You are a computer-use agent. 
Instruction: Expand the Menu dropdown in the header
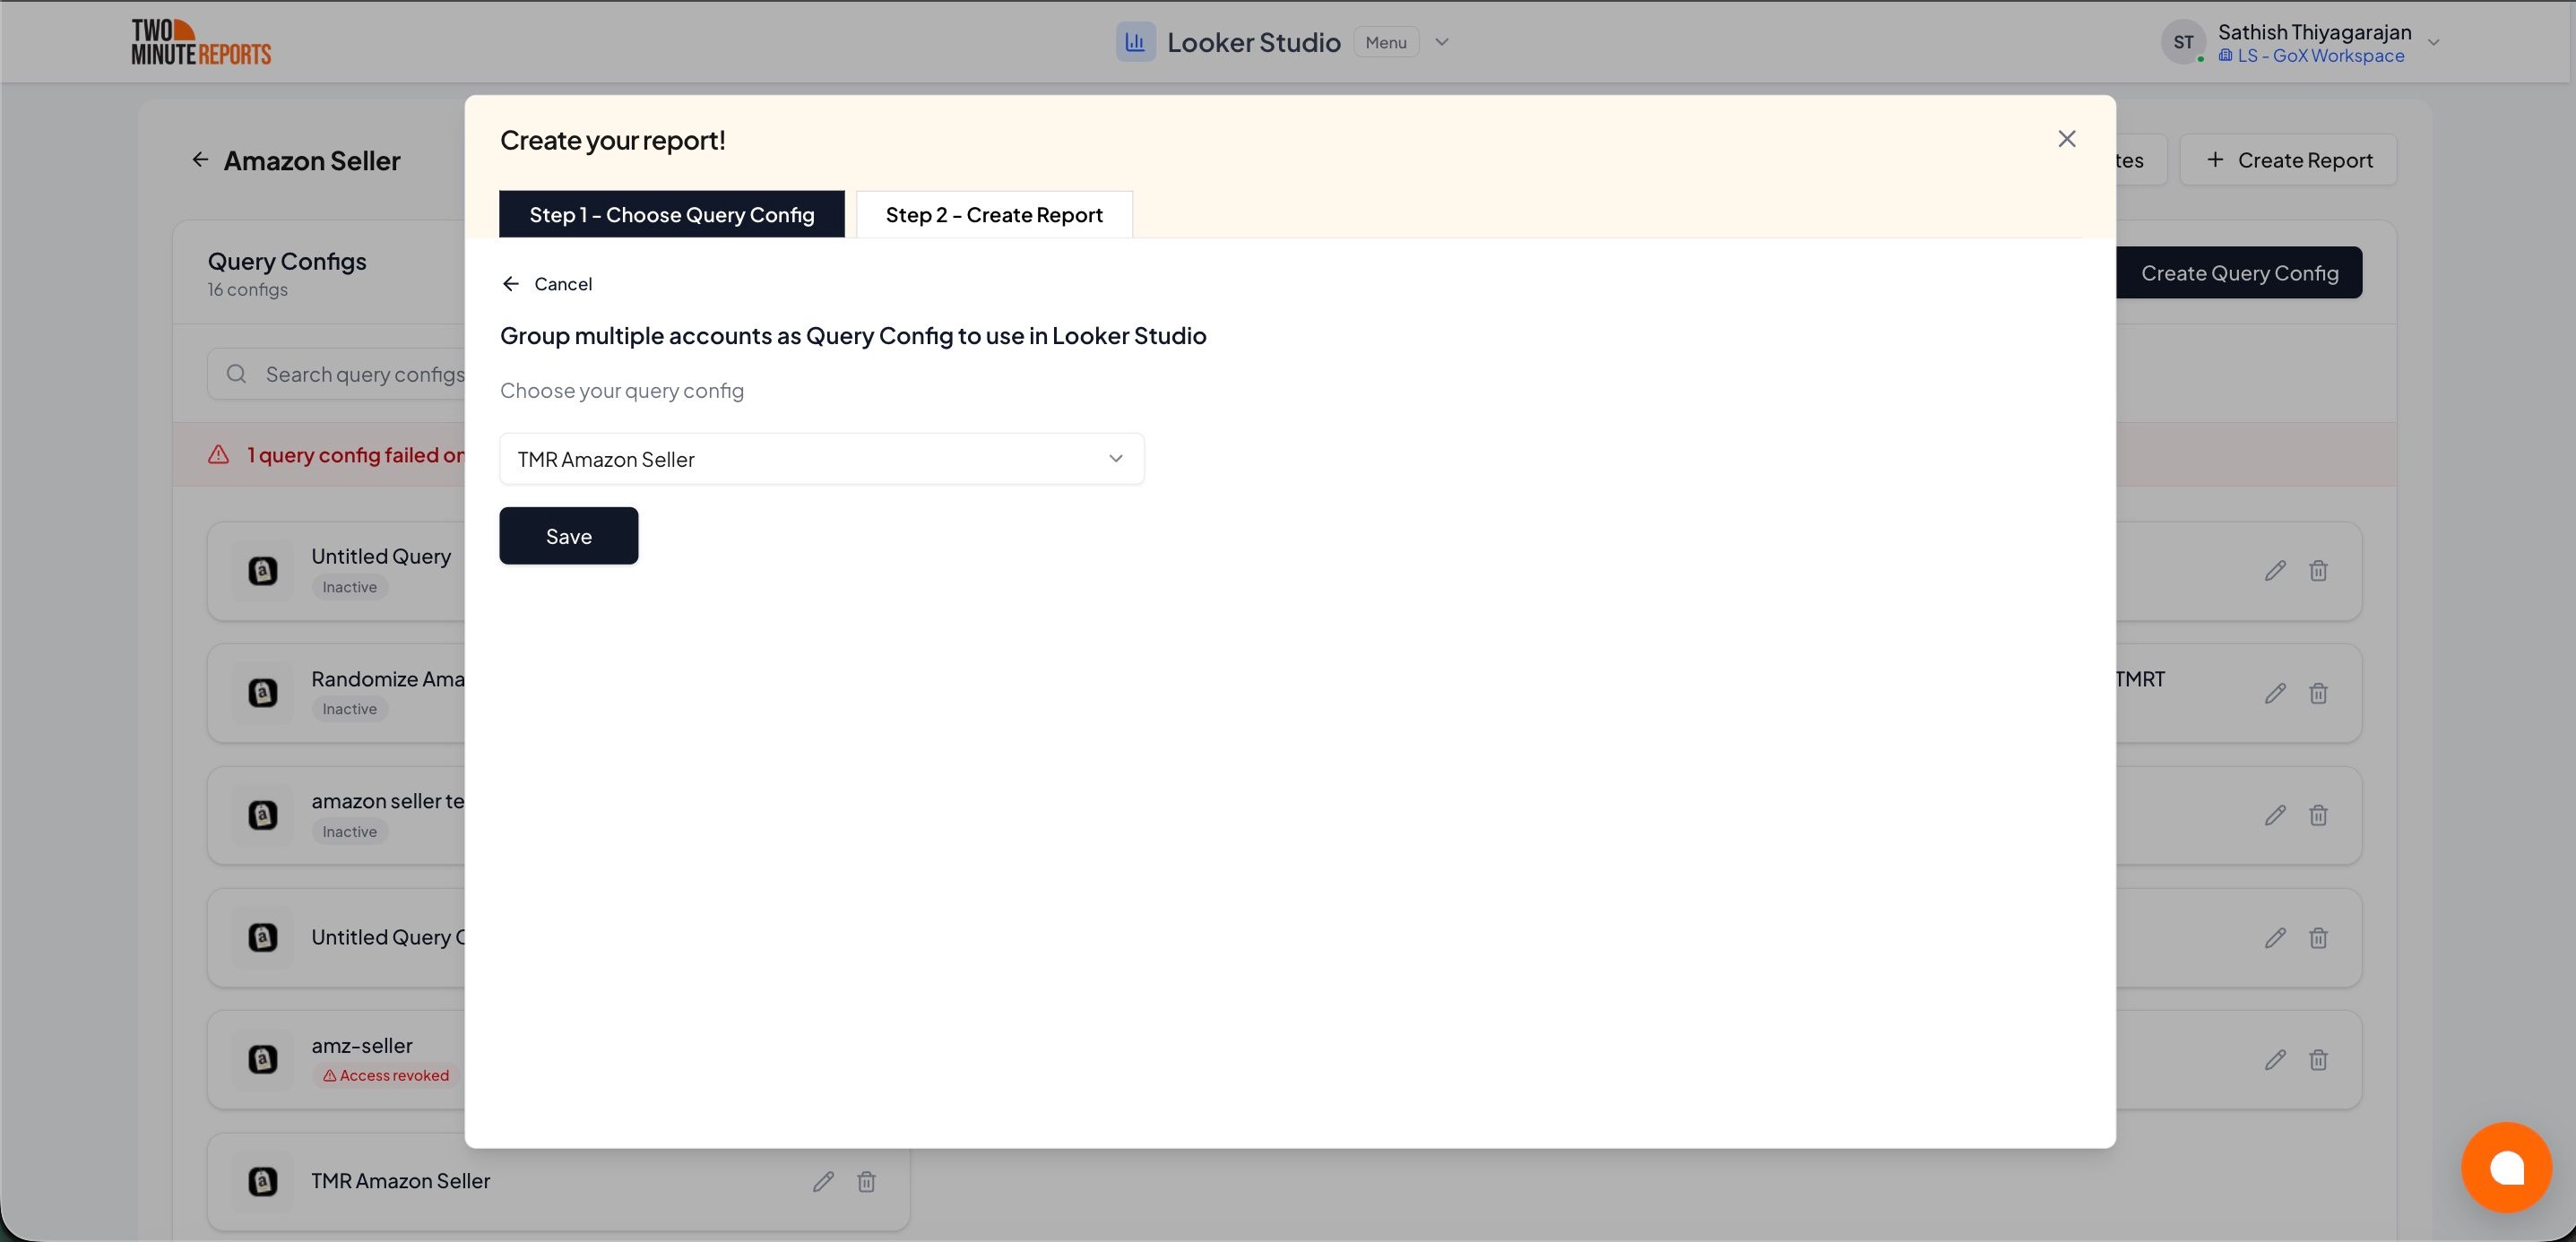1440,41
